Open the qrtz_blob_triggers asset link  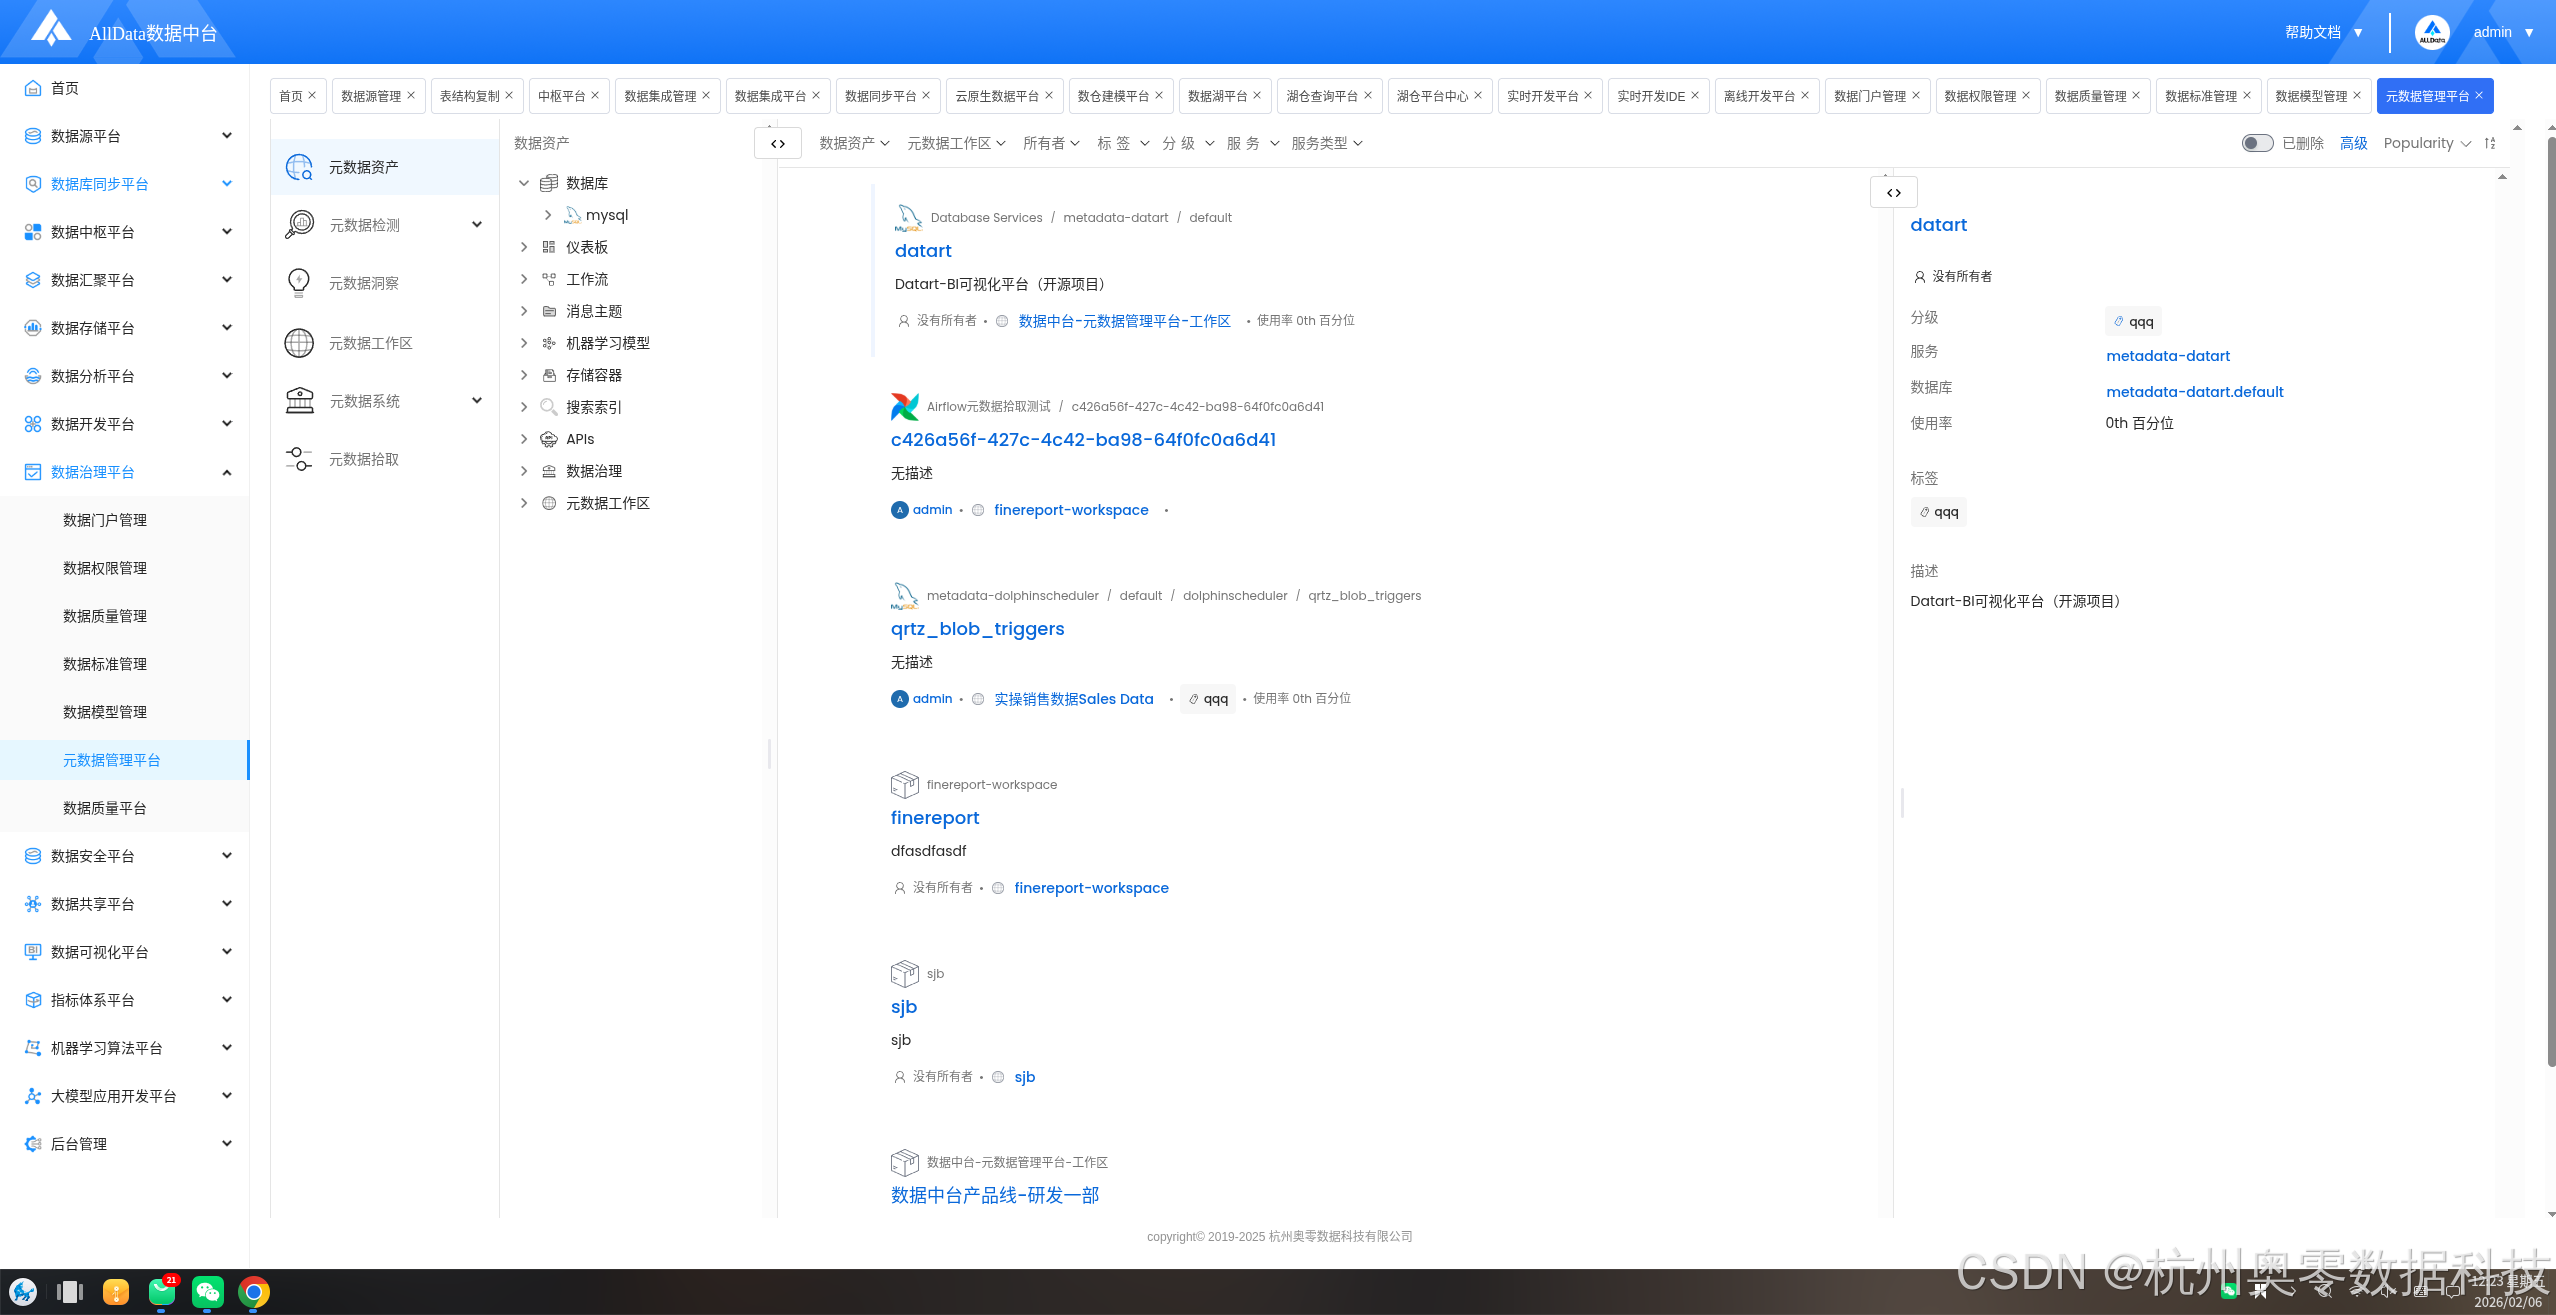pyautogui.click(x=977, y=629)
